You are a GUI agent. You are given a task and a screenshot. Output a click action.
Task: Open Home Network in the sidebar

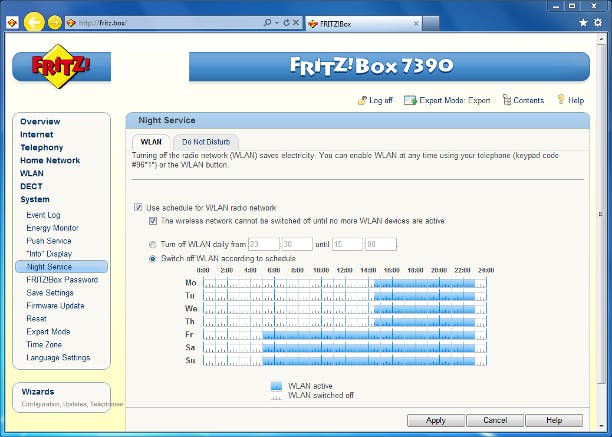click(50, 160)
